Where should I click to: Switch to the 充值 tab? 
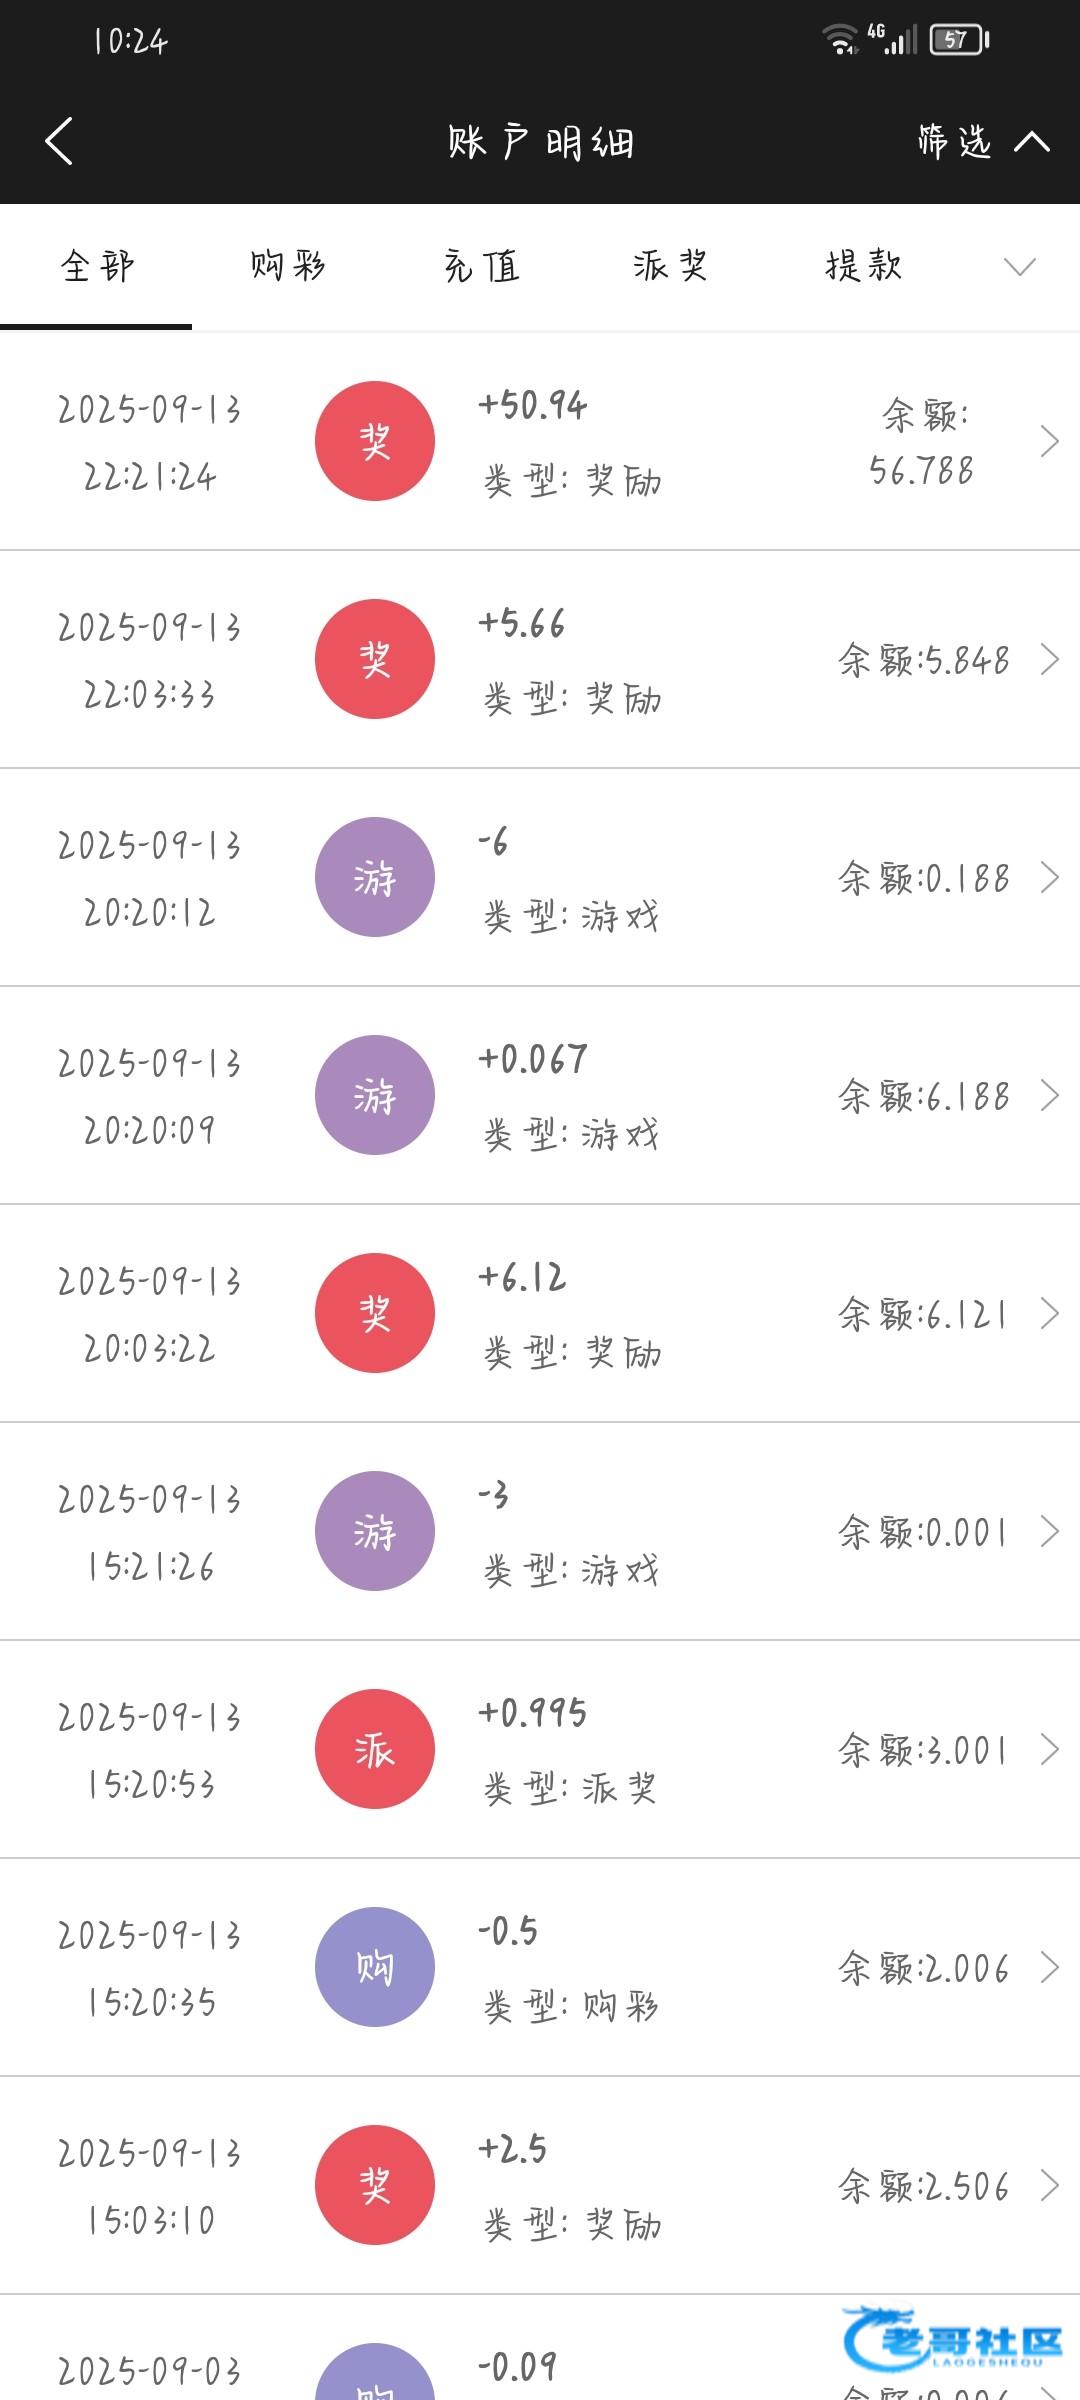[481, 266]
